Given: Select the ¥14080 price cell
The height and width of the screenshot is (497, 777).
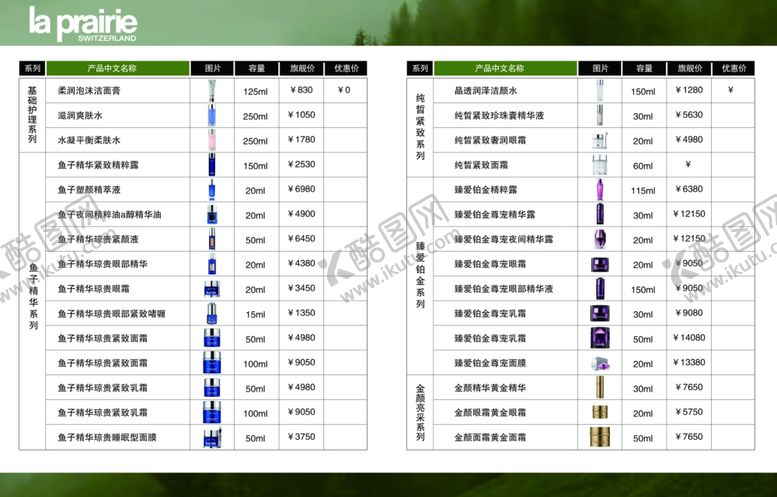Looking at the screenshot, I should tap(689, 338).
